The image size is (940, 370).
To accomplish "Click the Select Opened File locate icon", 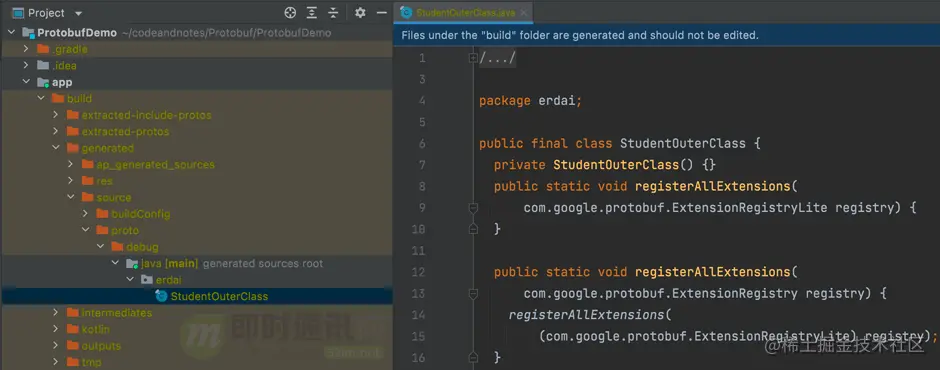I will (290, 13).
